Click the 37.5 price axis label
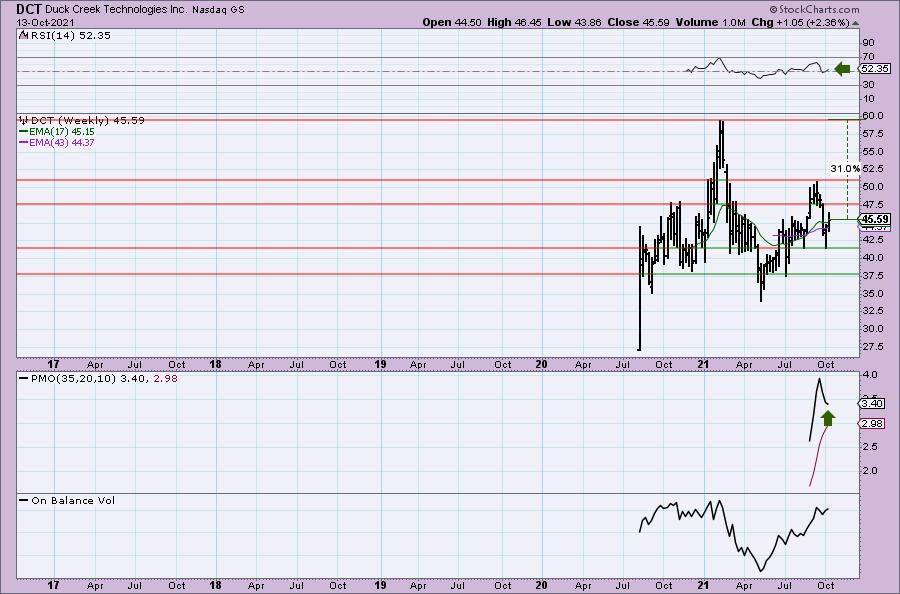 pos(872,275)
